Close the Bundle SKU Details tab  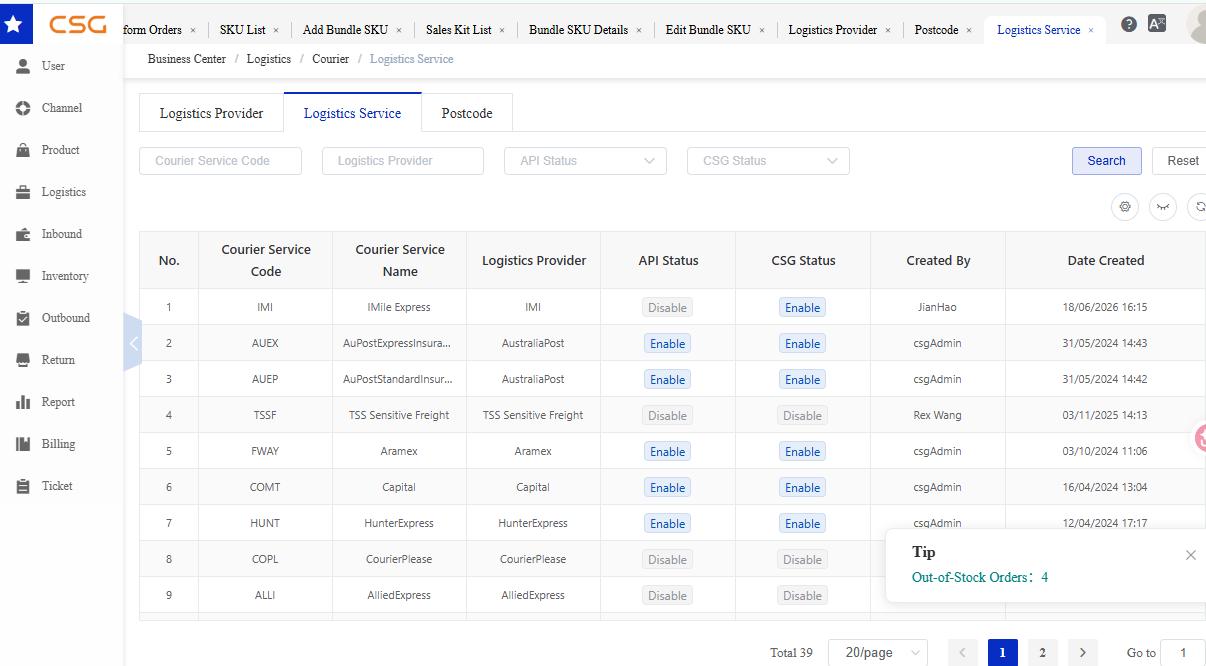(x=639, y=31)
